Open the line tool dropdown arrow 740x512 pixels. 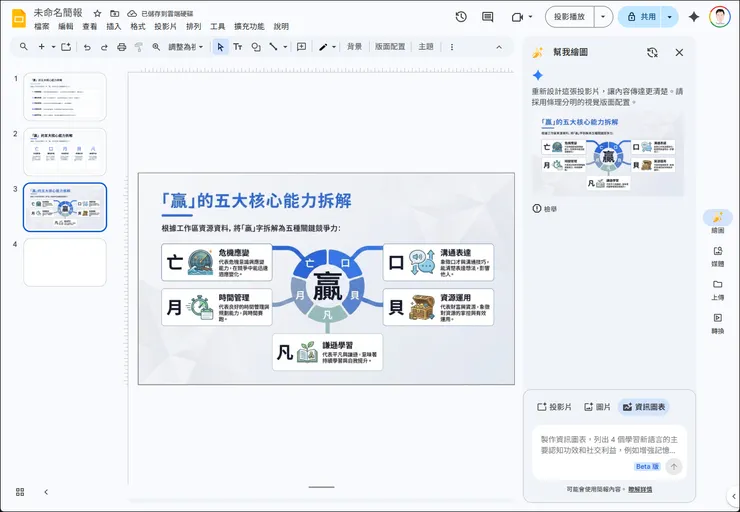285,47
